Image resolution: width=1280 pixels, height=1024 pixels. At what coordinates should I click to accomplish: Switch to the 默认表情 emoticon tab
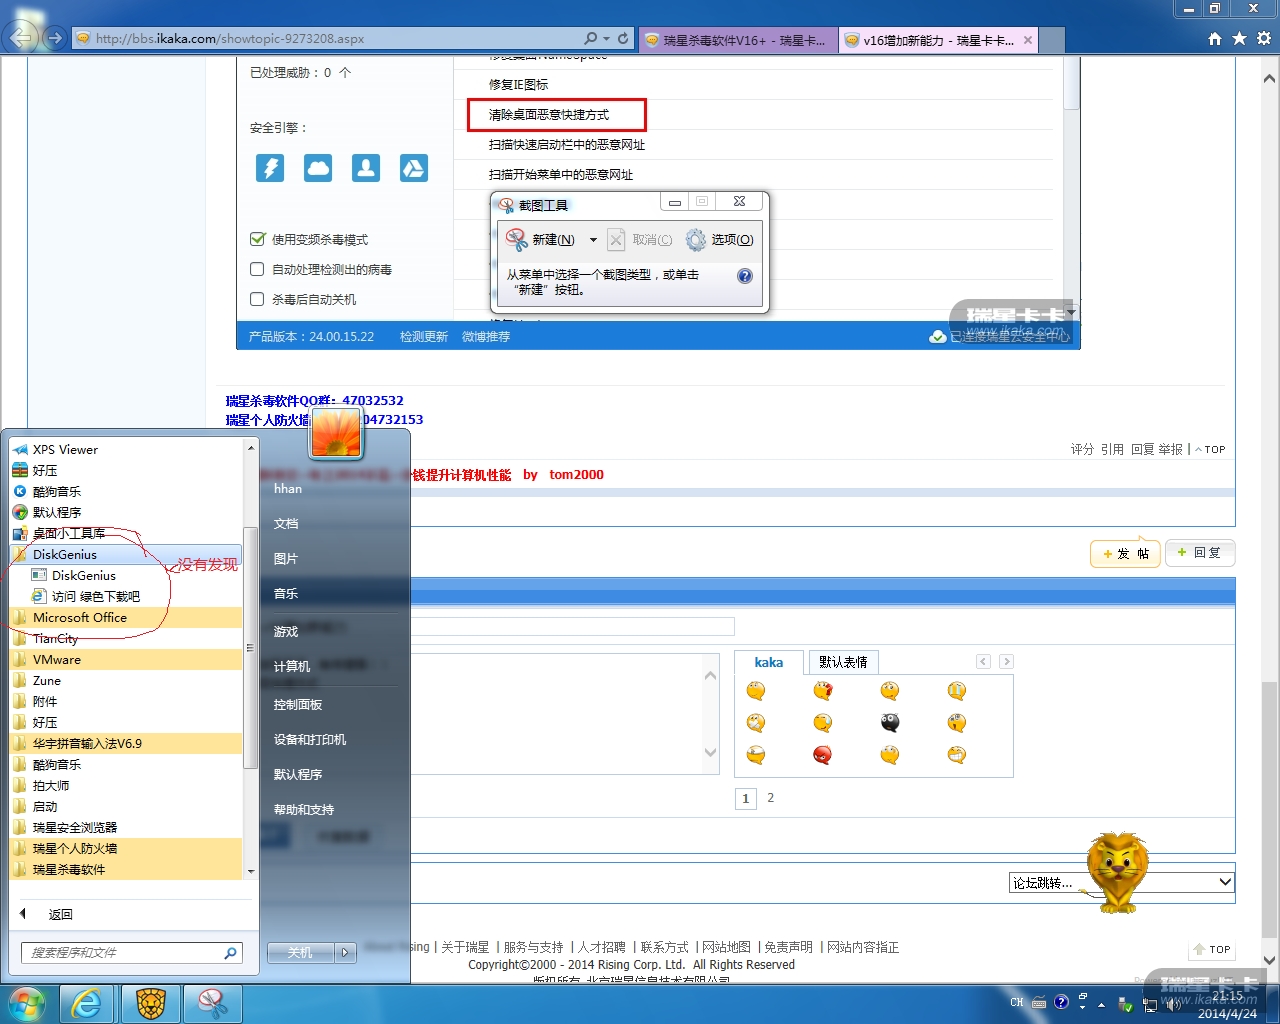pos(843,662)
